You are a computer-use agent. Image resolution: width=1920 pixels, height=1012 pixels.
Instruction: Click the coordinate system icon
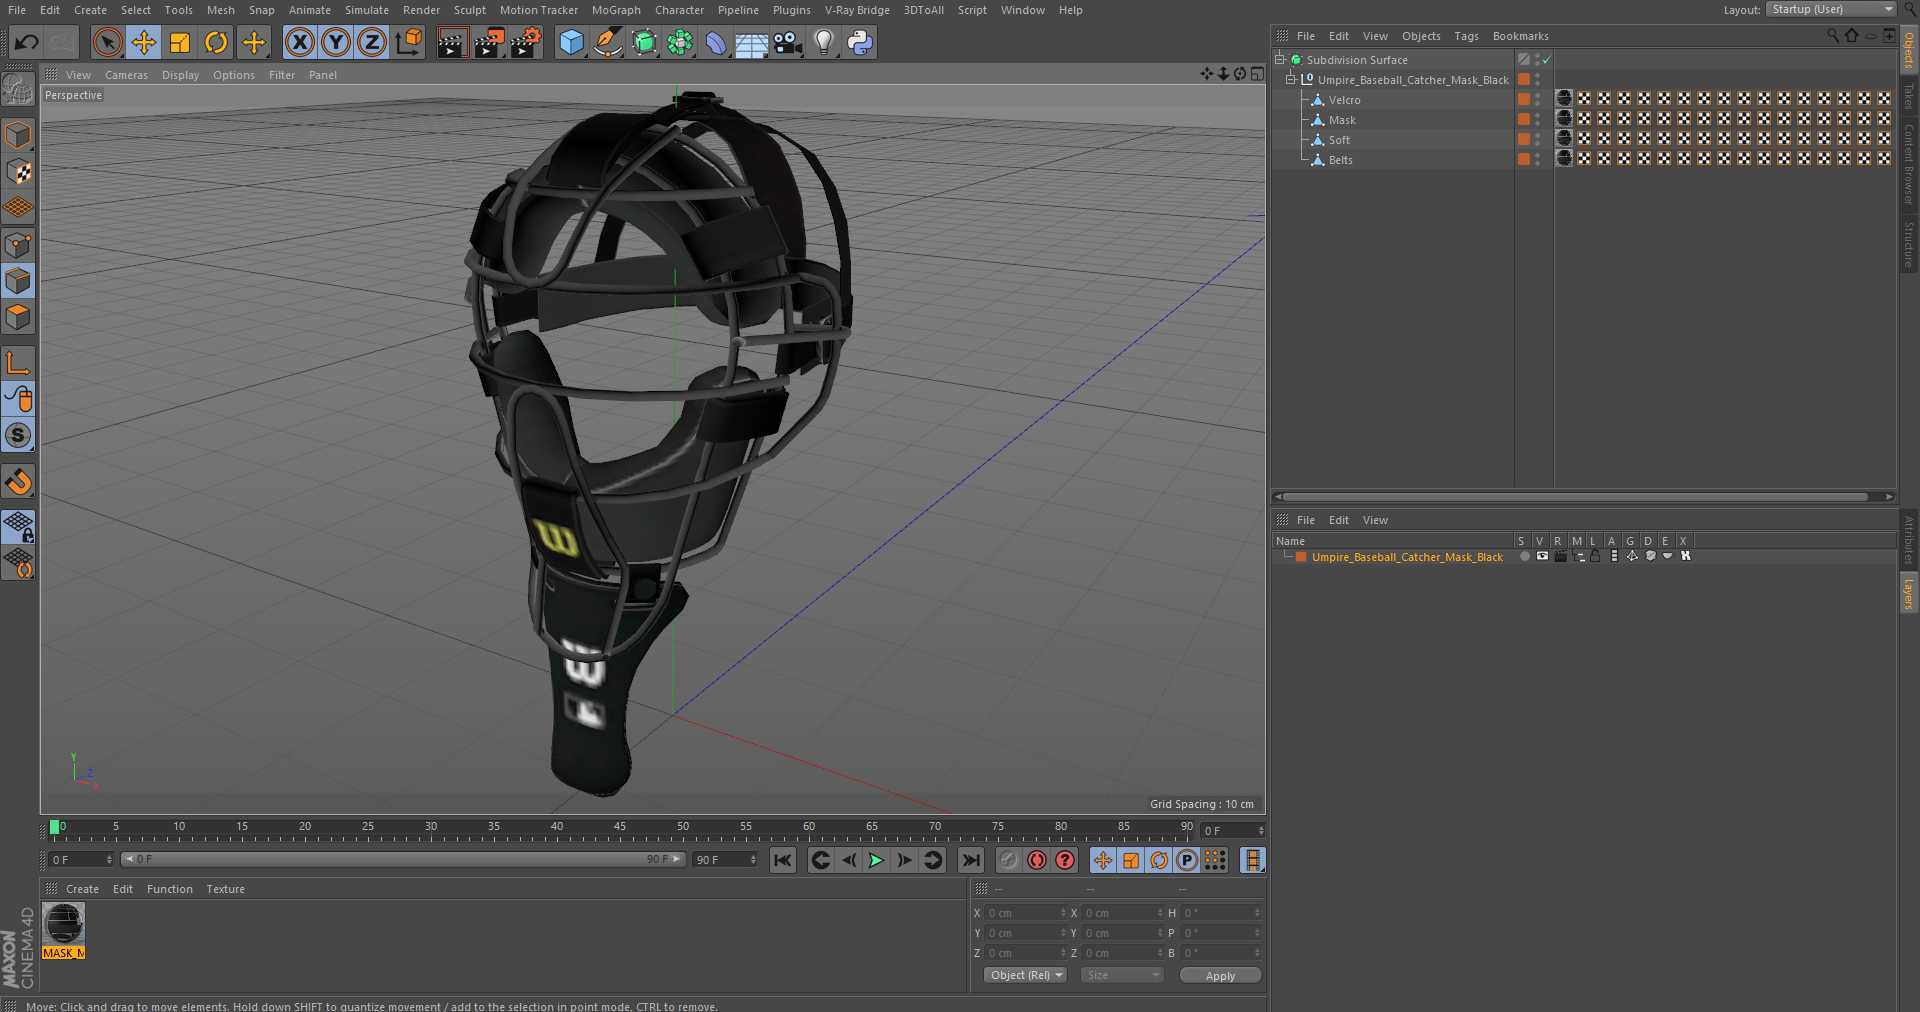click(409, 42)
